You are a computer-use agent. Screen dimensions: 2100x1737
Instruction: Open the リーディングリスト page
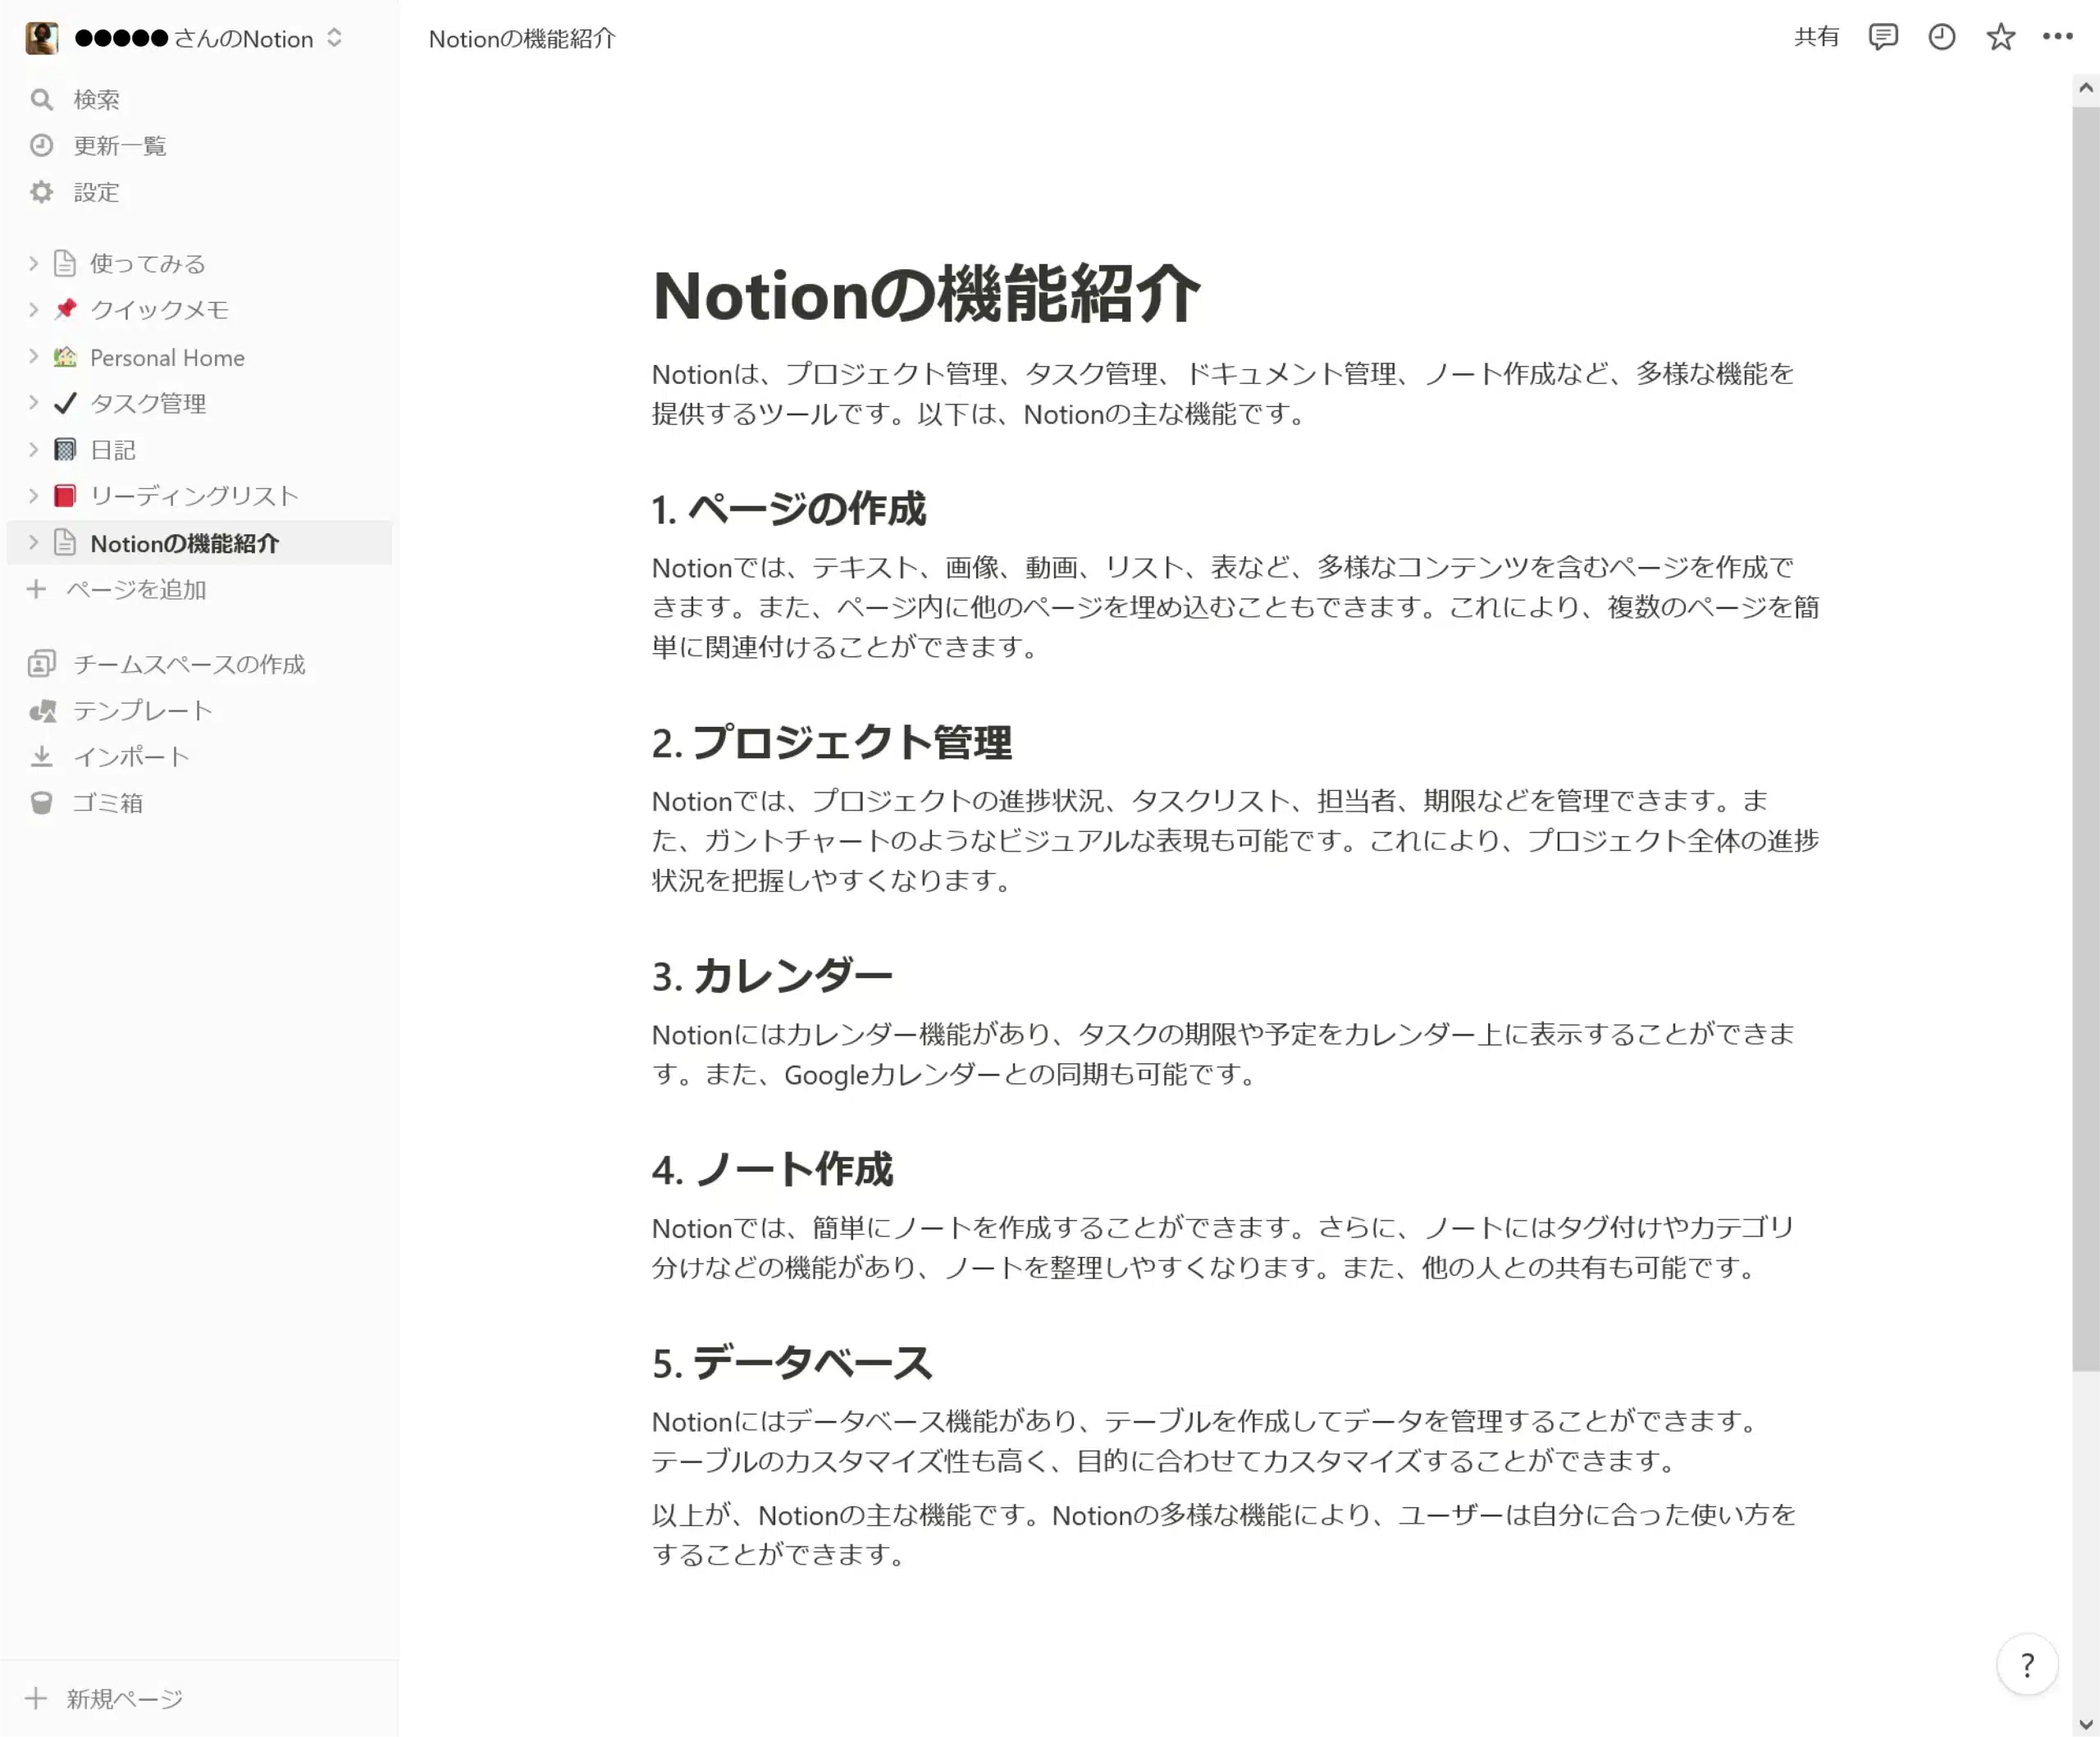194,495
